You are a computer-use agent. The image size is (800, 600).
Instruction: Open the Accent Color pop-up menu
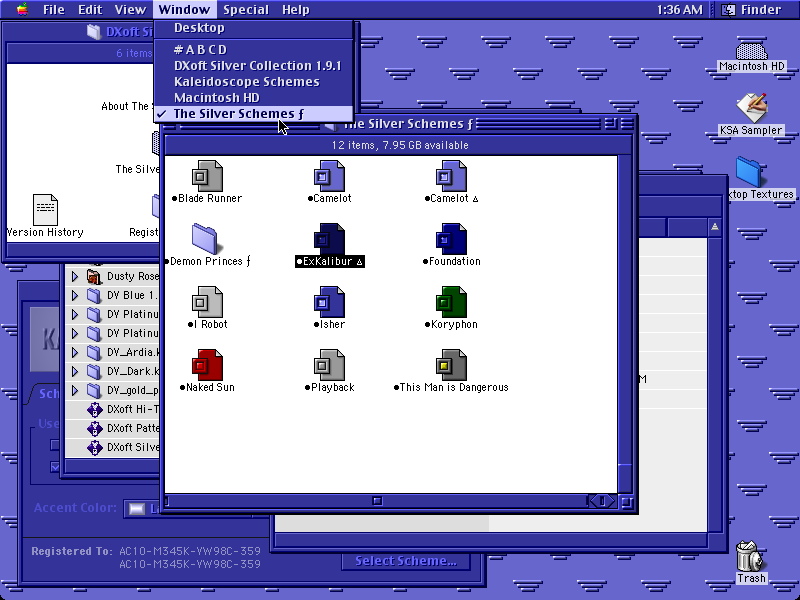(142, 509)
